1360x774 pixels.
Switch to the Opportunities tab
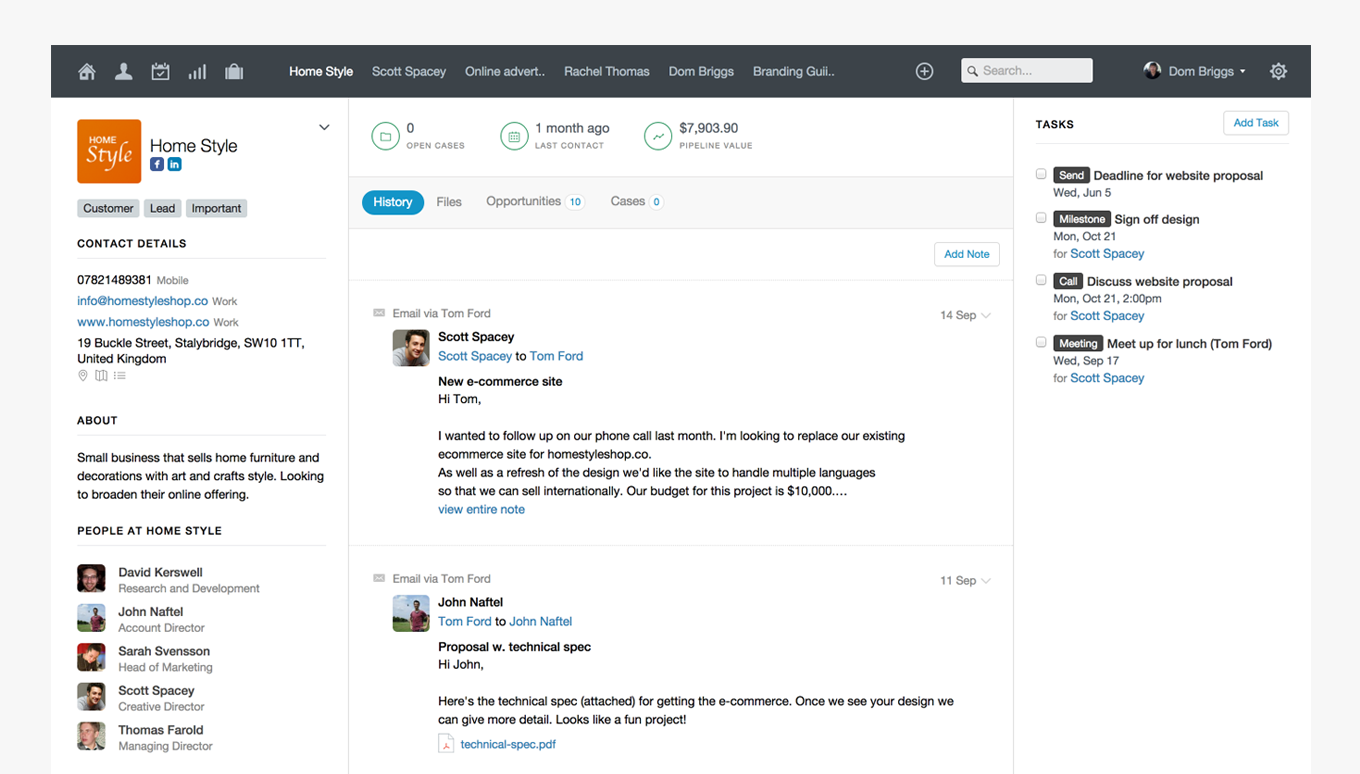click(x=523, y=201)
